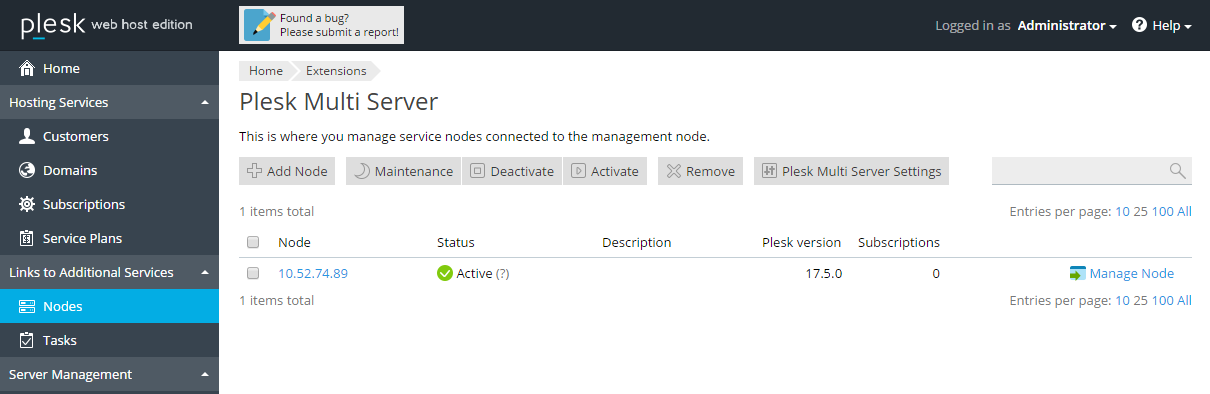1210x394 pixels.
Task: Click the Customers person icon
Action: [x=27, y=136]
